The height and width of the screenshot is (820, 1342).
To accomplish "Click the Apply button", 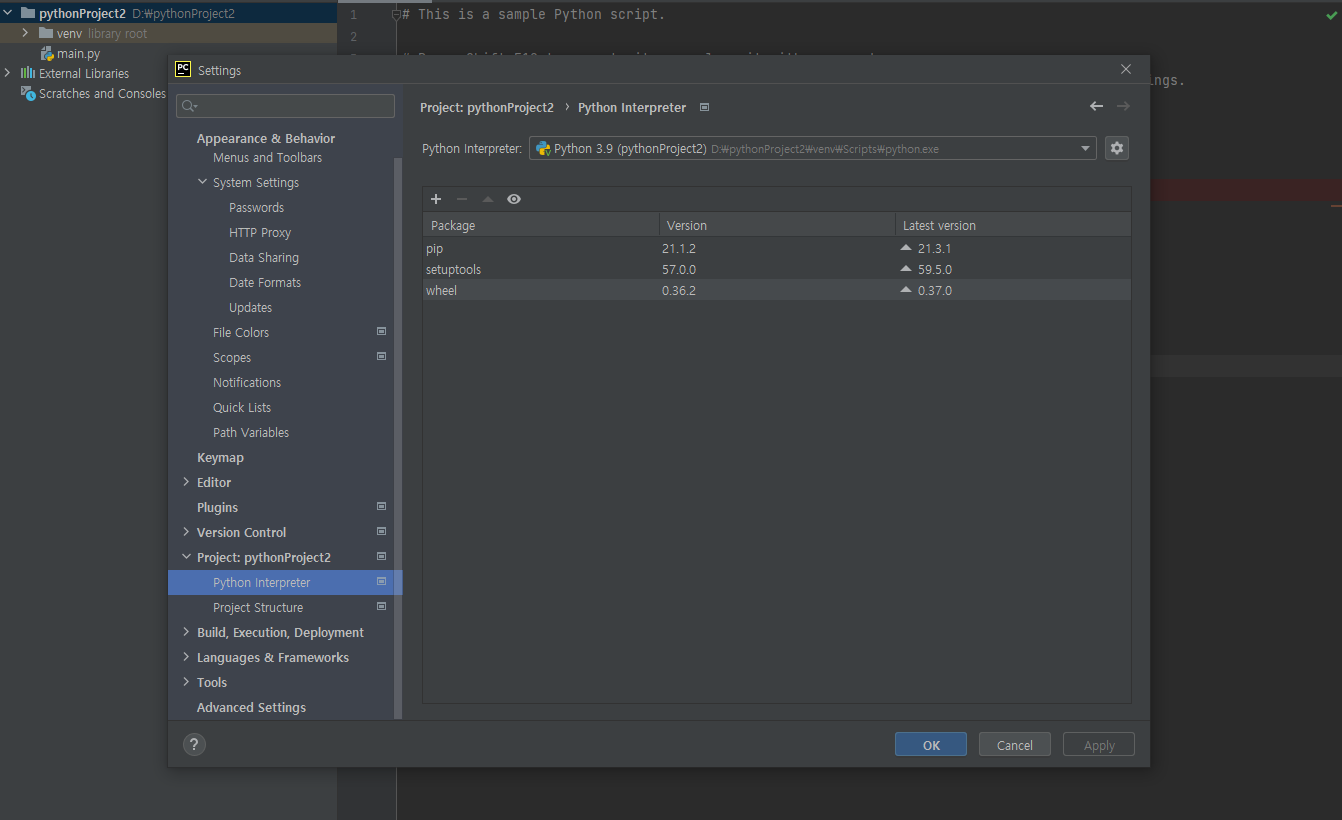I will click(1099, 745).
